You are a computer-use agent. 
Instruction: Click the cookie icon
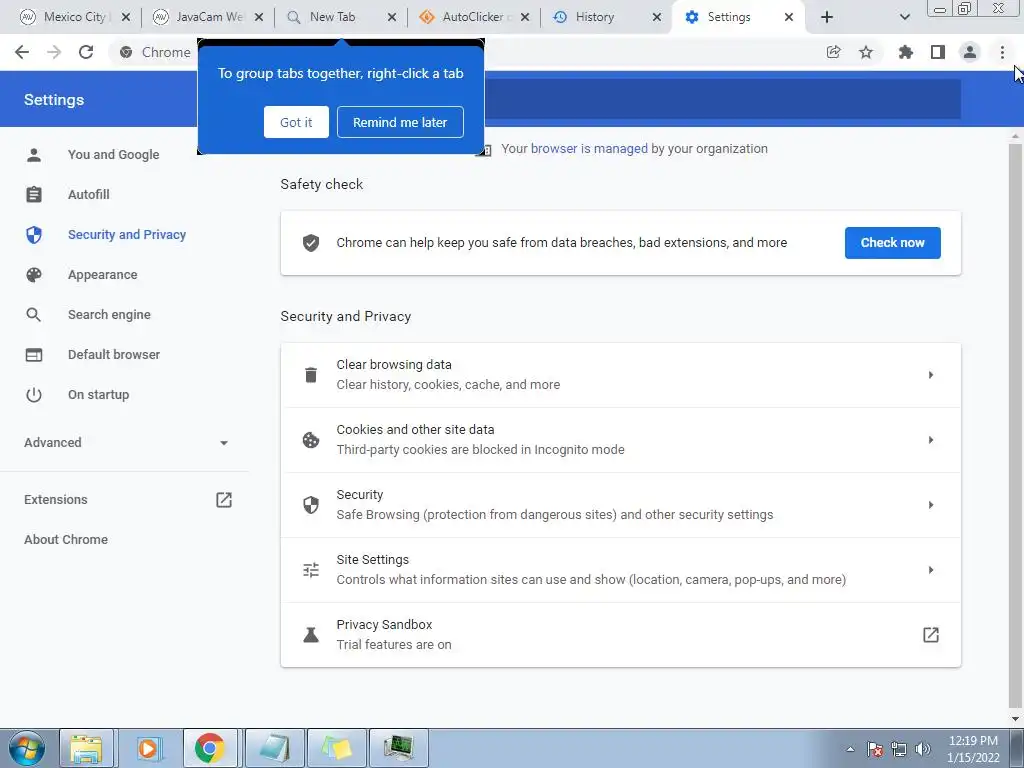pyautogui.click(x=311, y=440)
